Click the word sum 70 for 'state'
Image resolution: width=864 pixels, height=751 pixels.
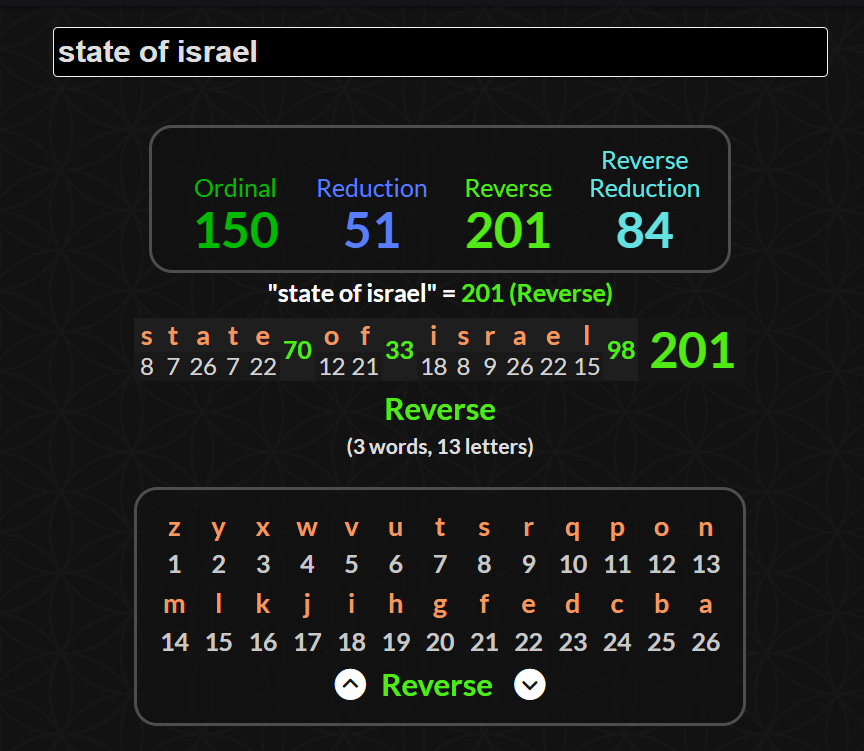coord(298,350)
